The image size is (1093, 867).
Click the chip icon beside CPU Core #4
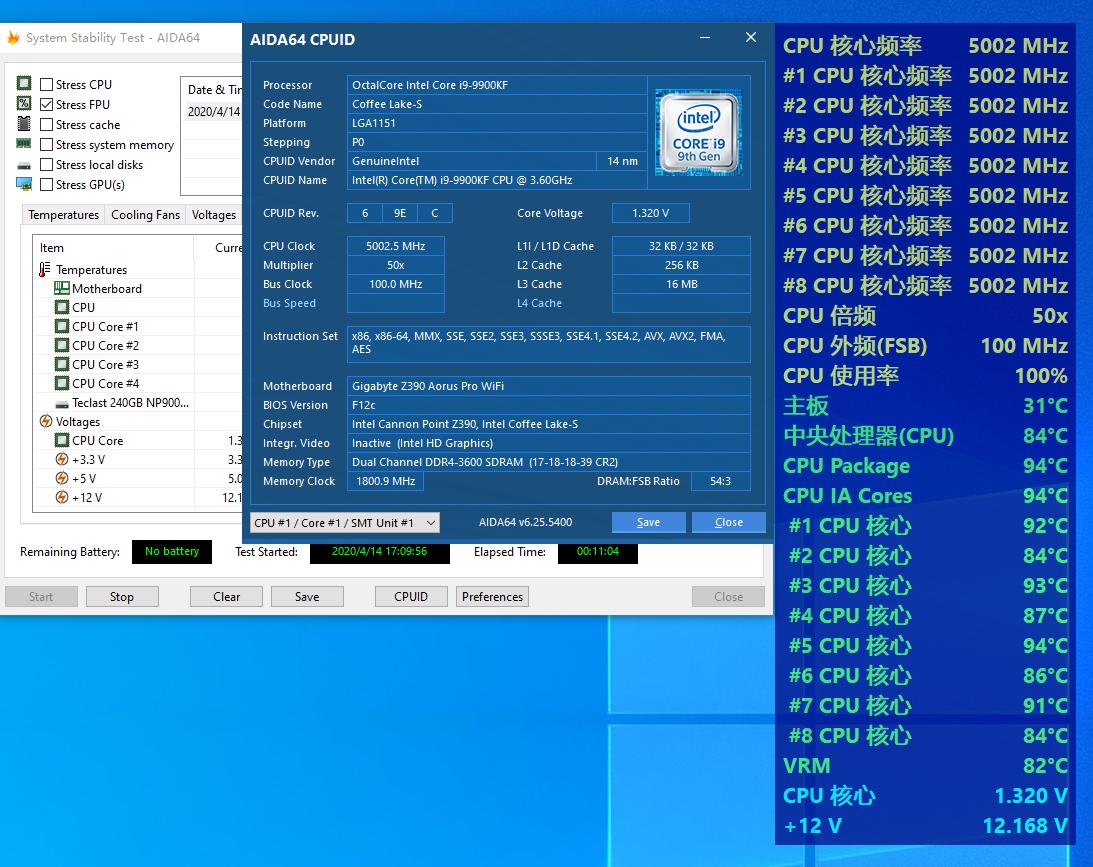click(x=61, y=383)
